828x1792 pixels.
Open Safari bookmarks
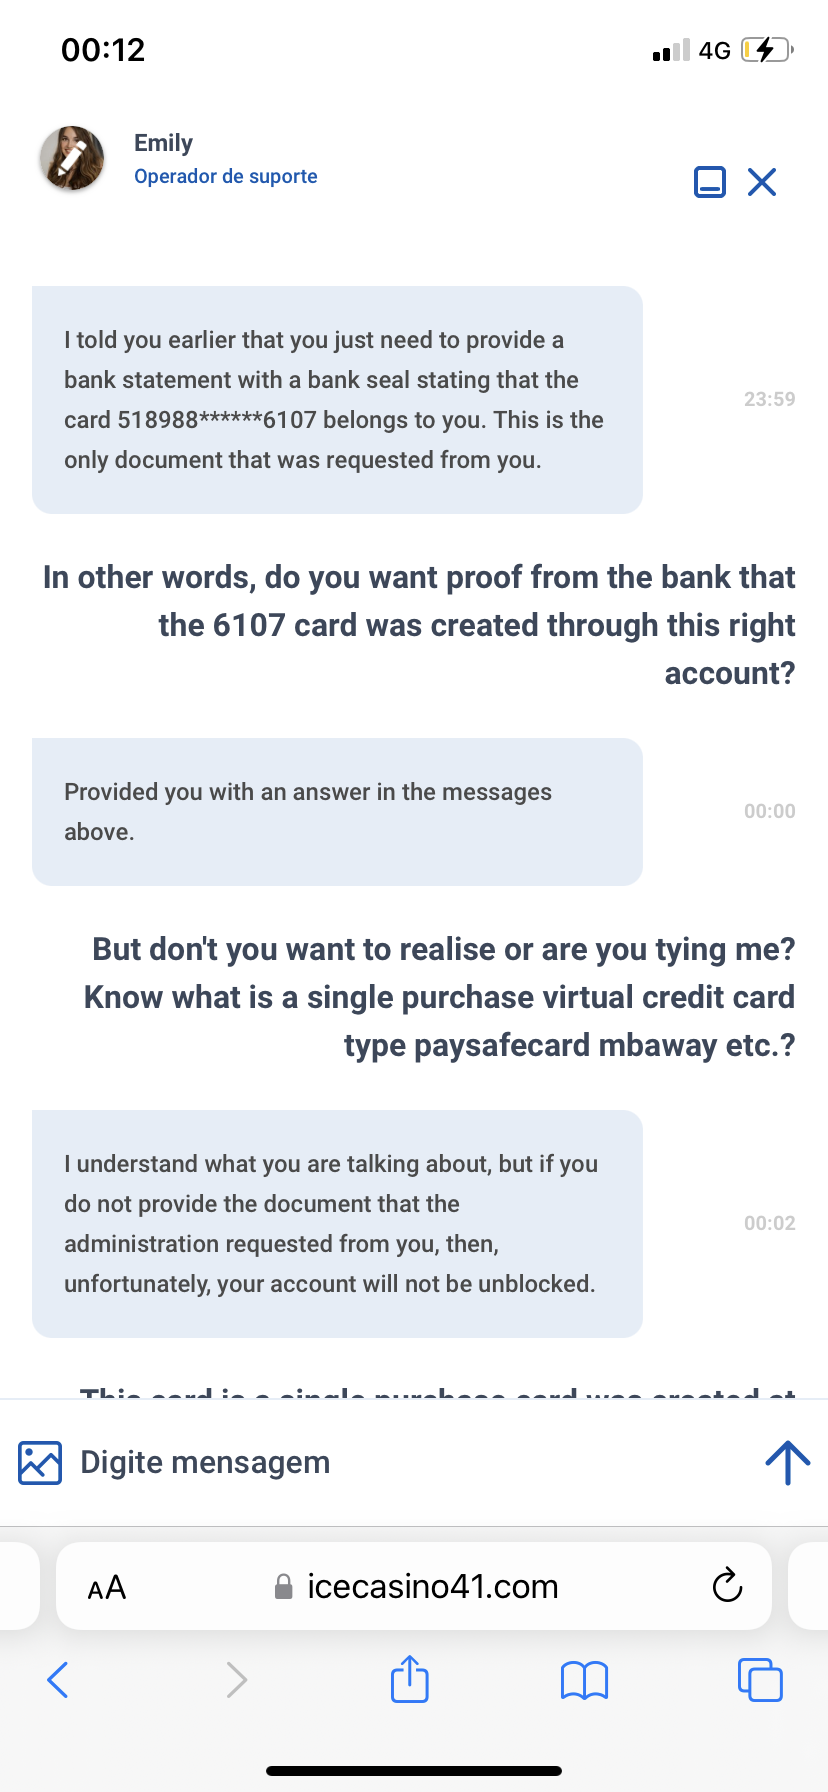pos(585,1680)
